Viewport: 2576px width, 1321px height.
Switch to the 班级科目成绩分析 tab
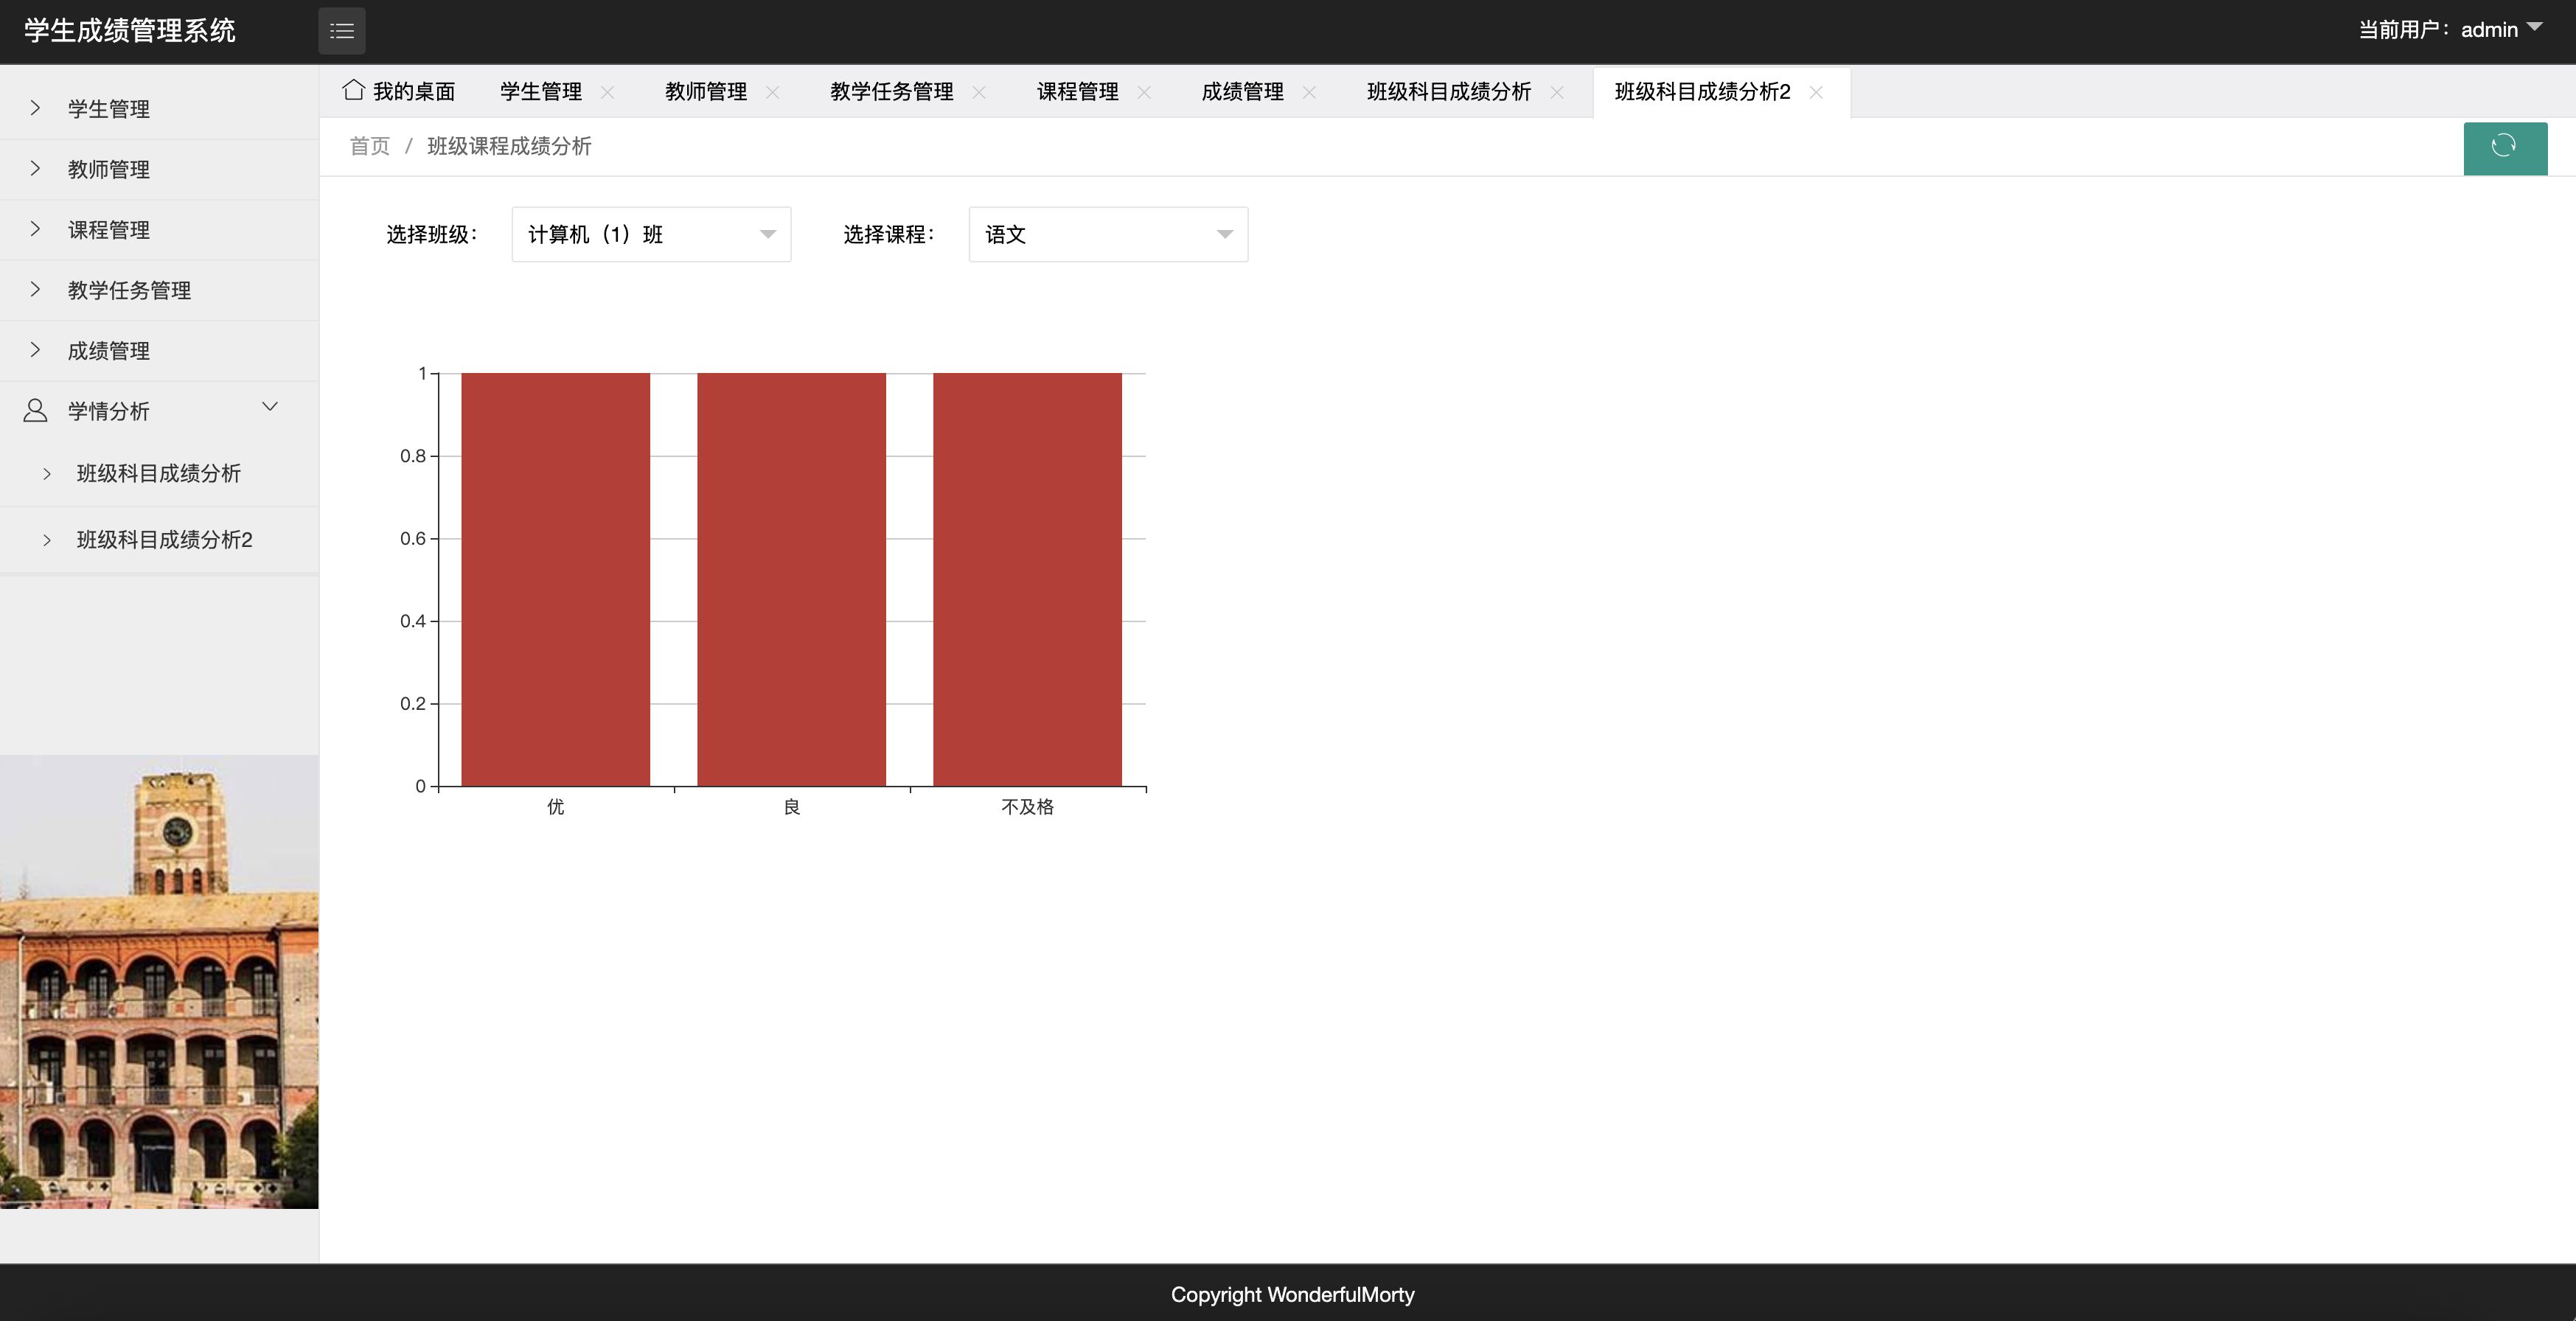1448,92
